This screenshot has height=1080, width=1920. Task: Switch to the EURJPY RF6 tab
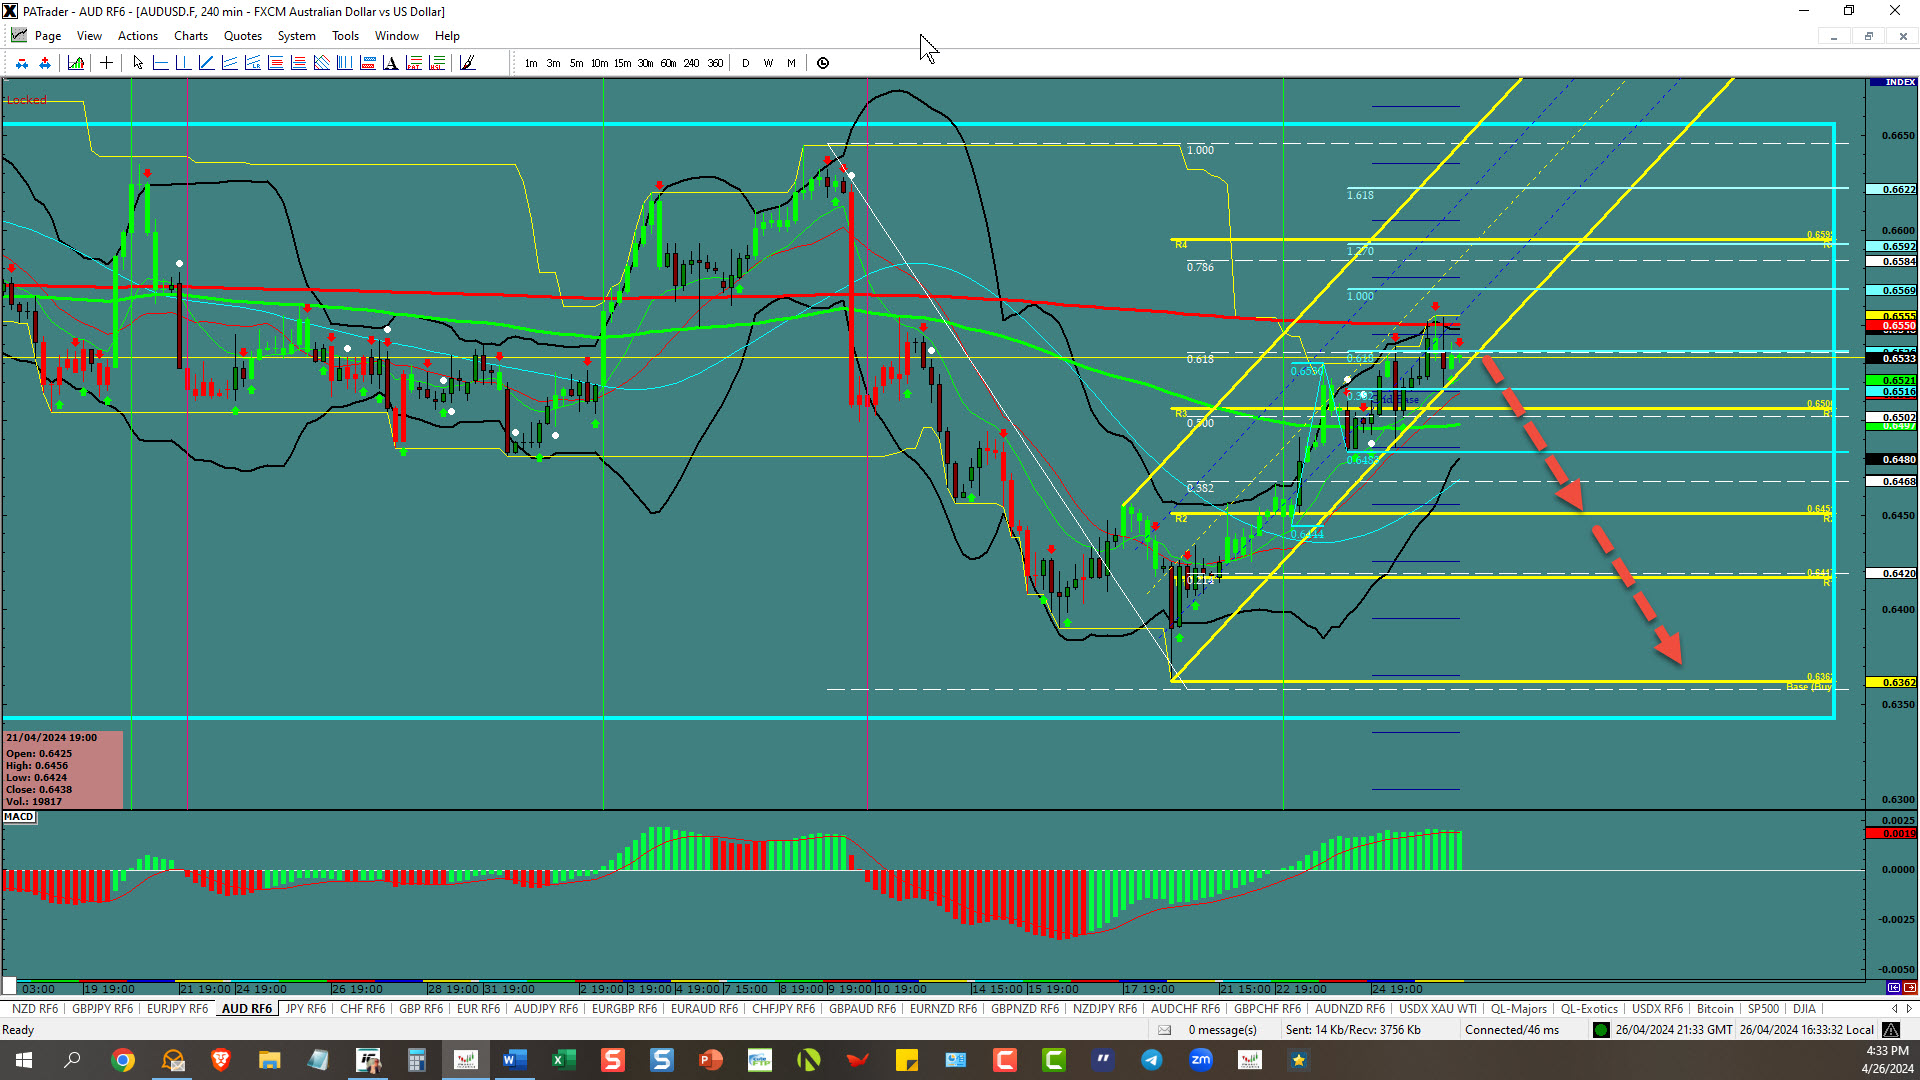pos(177,1009)
